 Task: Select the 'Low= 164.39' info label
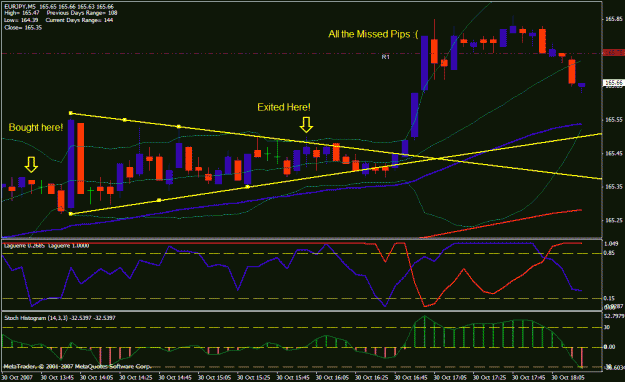(x=21, y=20)
